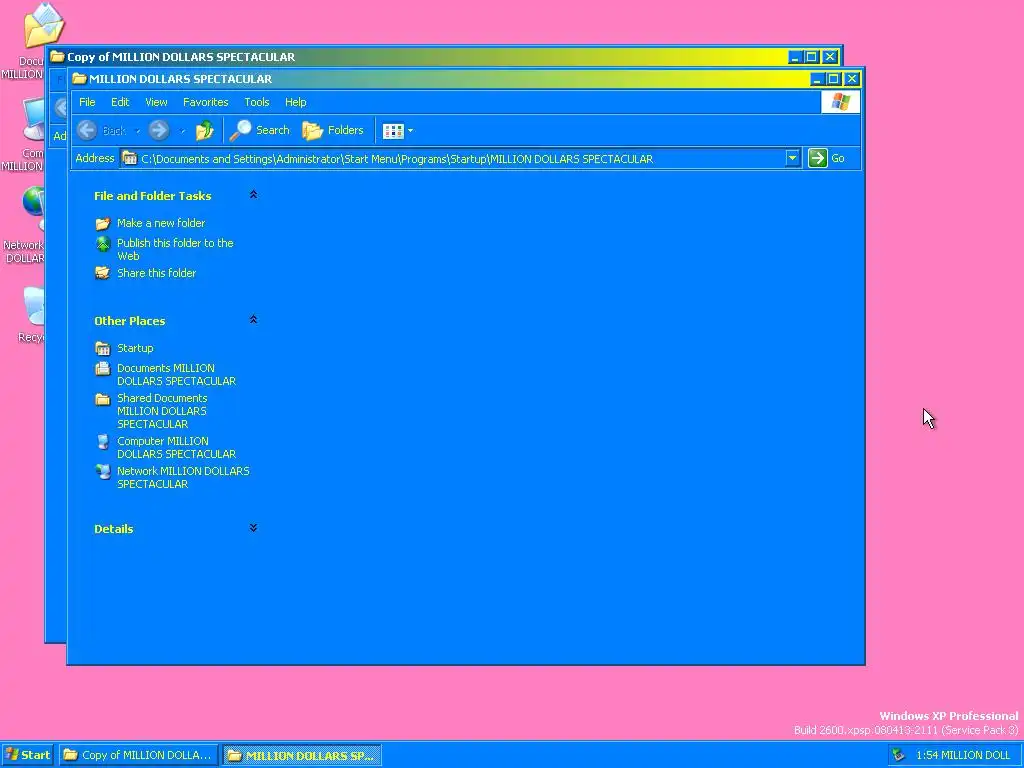1024x768 pixels.
Task: Click the Windows flag logo in the menu bar
Action: pos(840,102)
